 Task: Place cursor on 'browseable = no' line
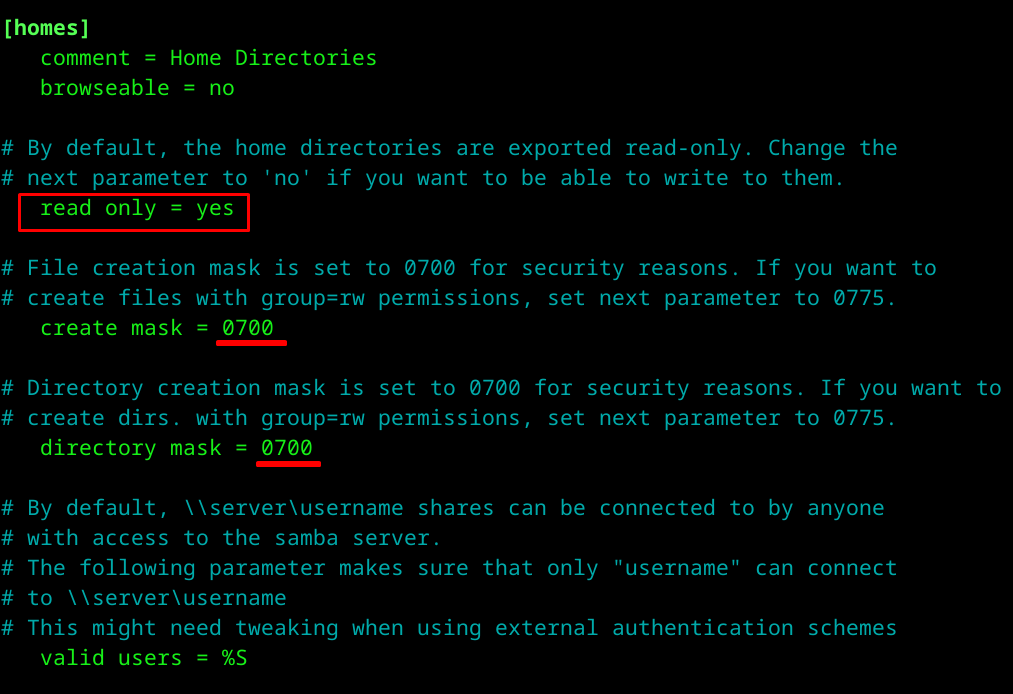click(x=137, y=88)
